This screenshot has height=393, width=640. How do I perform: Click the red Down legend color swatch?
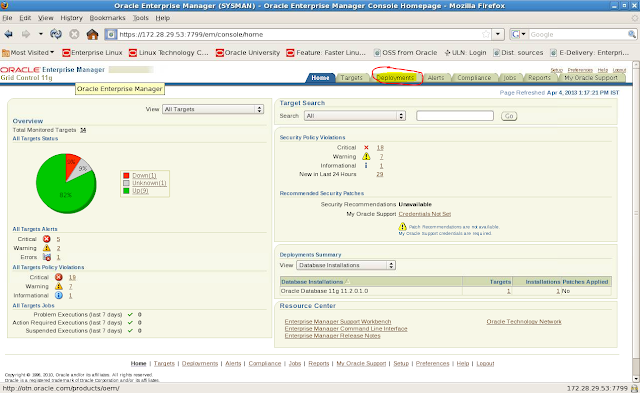pyautogui.click(x=126, y=175)
